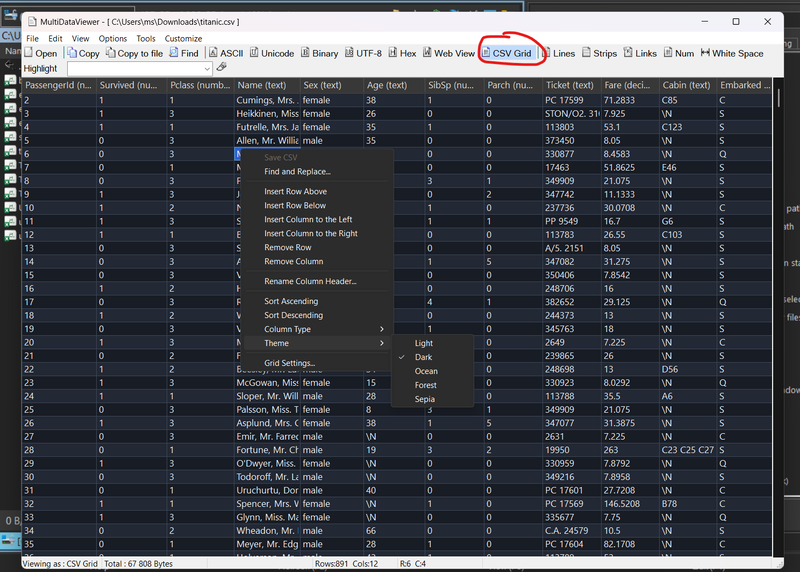Toggle the Num option
800x572 pixels.
pyautogui.click(x=679, y=53)
